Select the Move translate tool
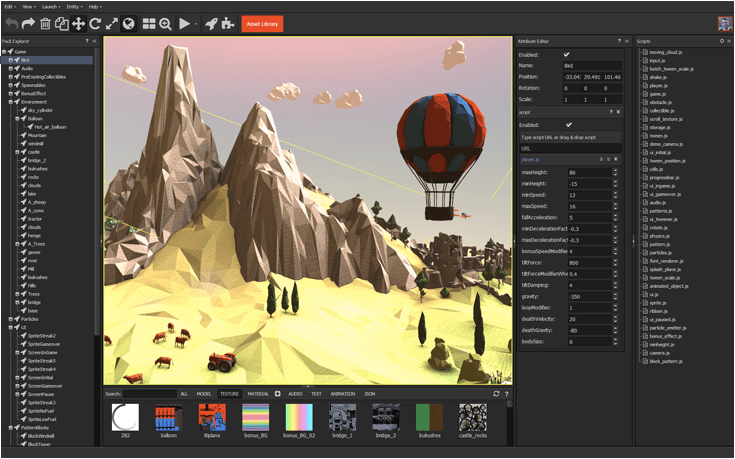 coord(78,23)
